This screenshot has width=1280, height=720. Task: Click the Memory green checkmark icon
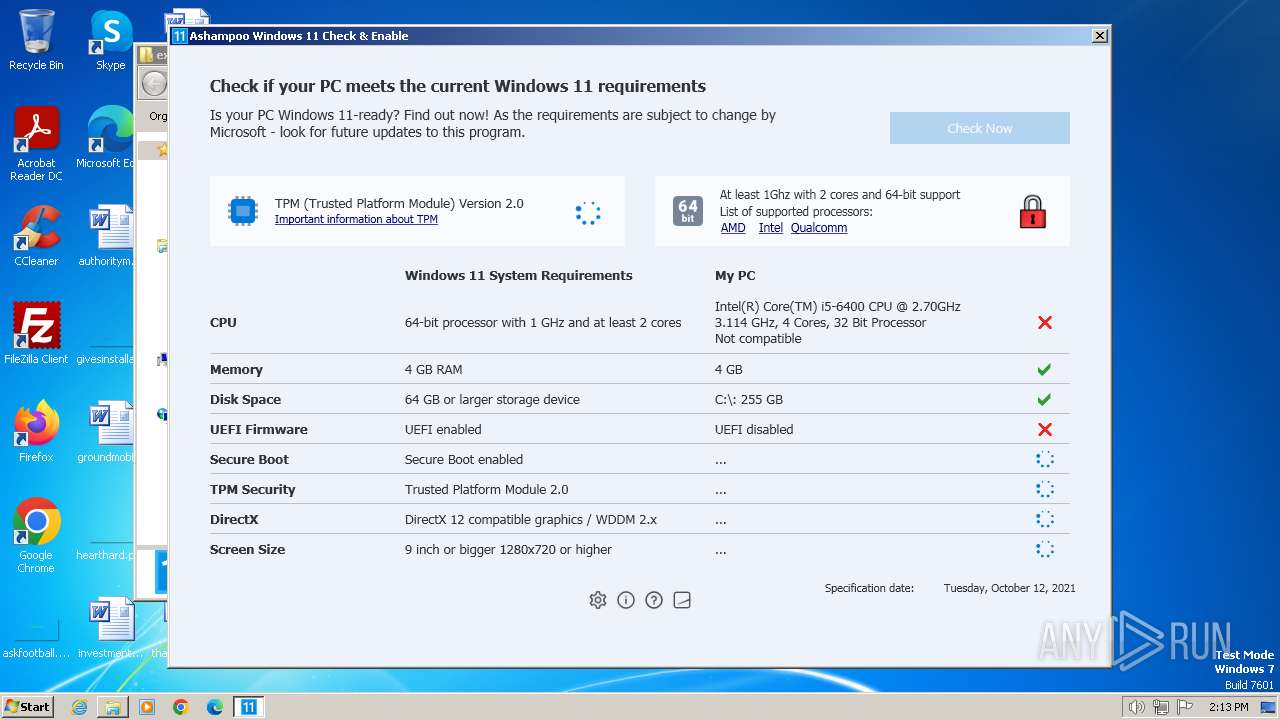[x=1044, y=369]
